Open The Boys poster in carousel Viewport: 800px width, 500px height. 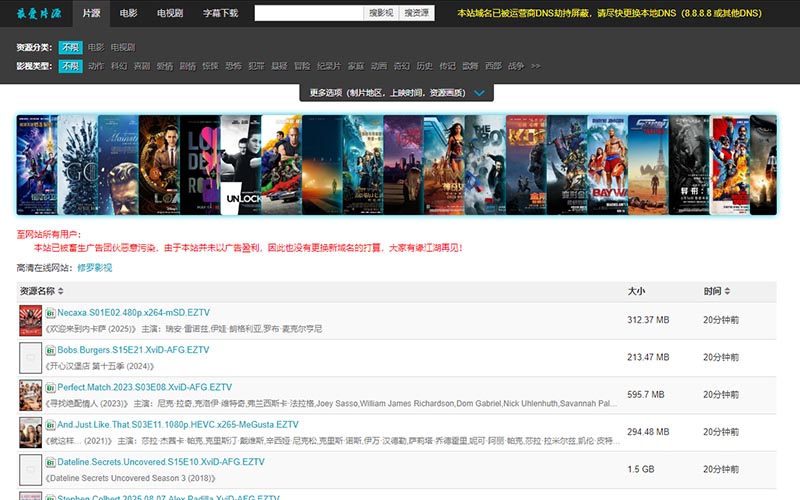point(485,165)
